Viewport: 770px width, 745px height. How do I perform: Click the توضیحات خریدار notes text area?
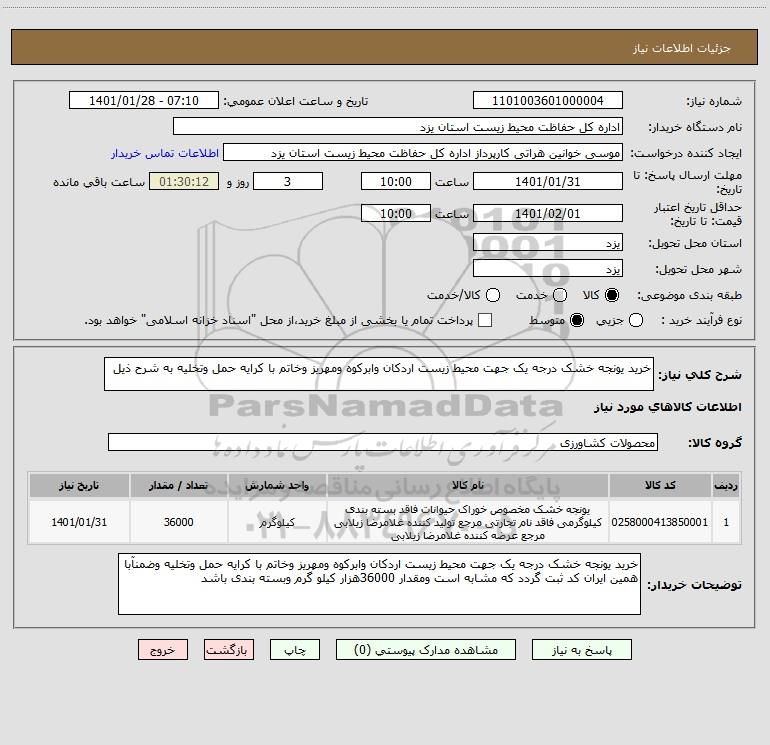pyautogui.click(x=379, y=584)
